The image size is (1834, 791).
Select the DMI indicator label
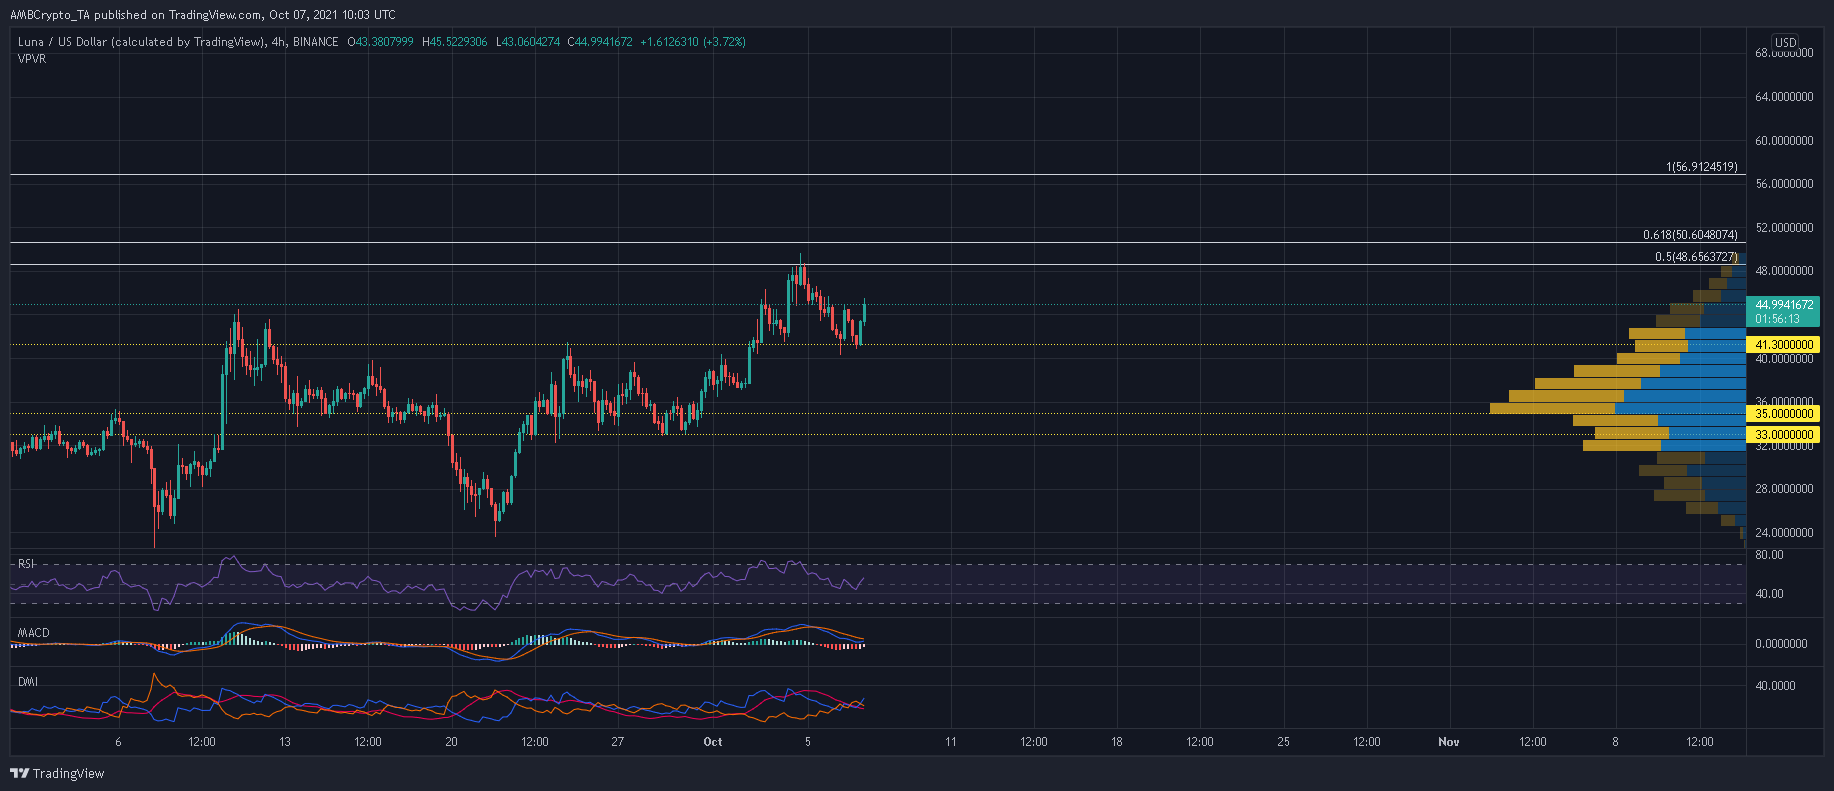click(x=28, y=682)
